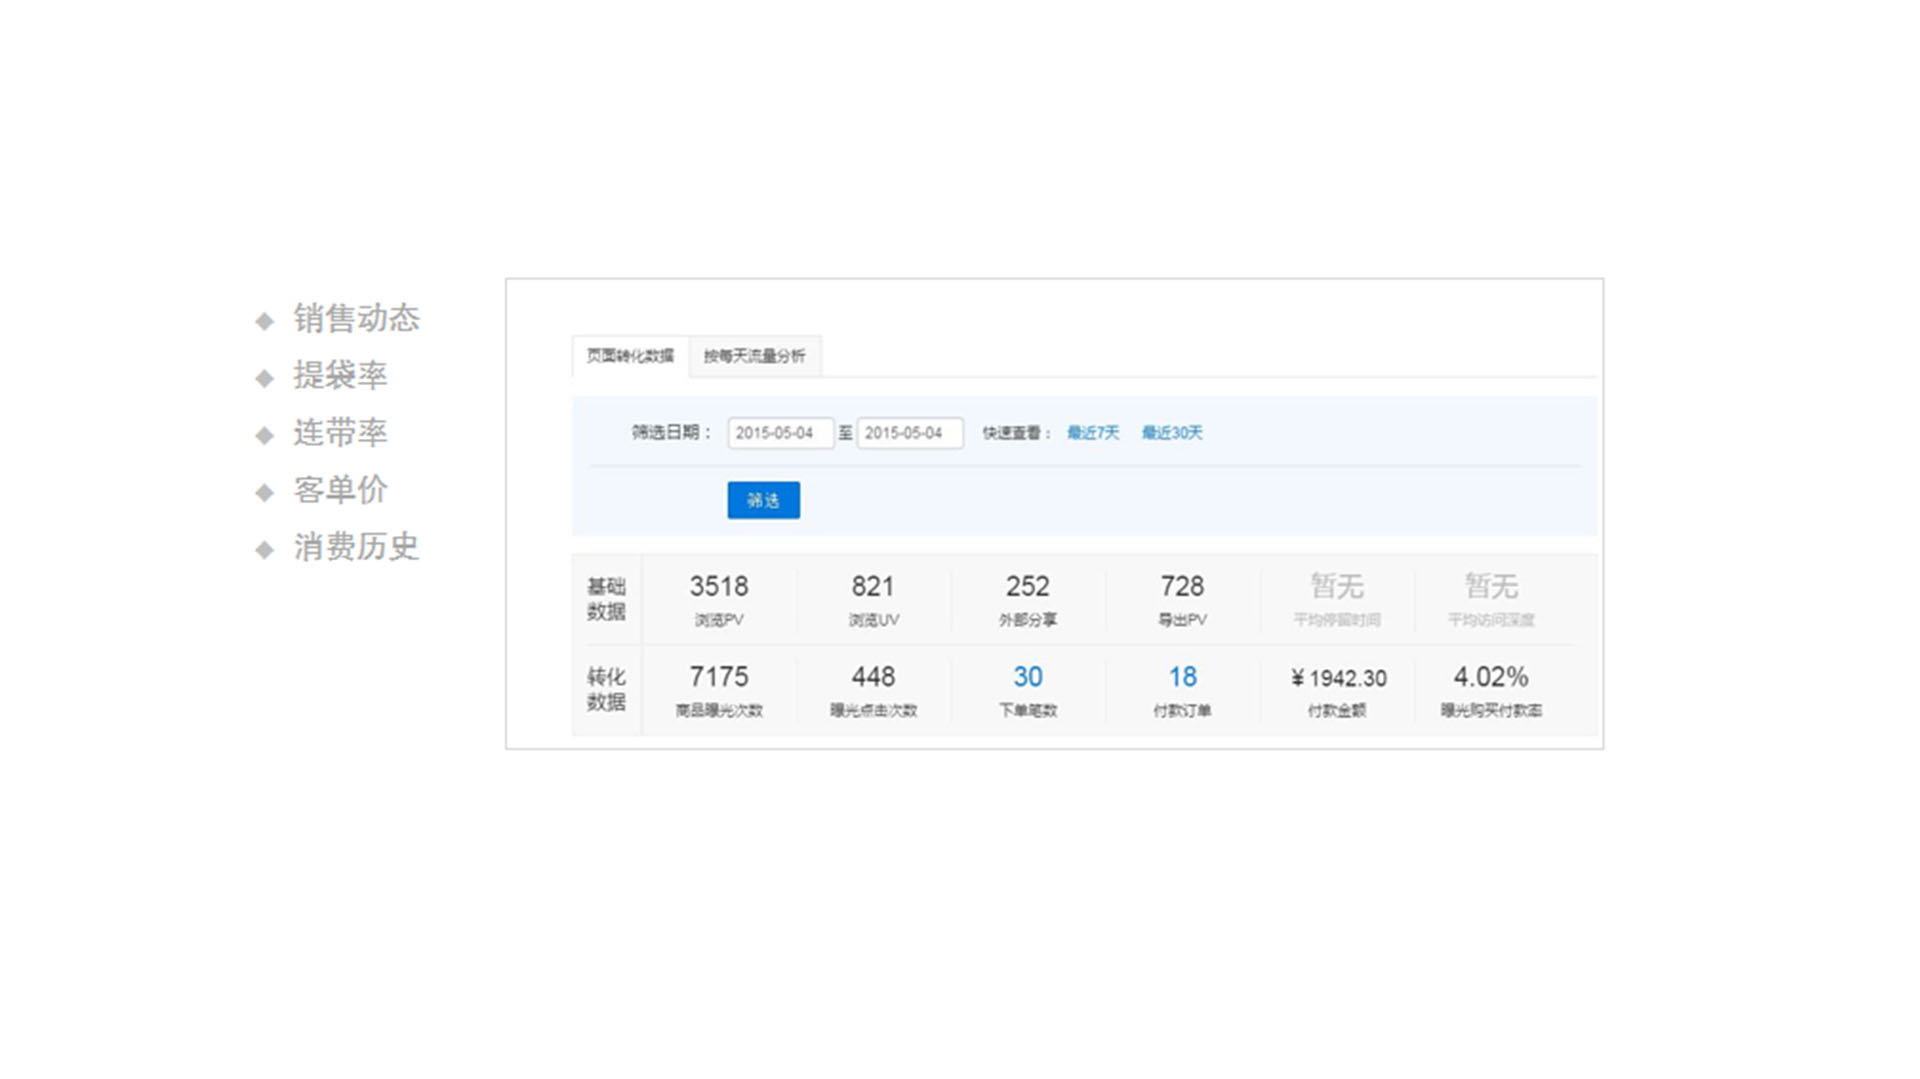This screenshot has width=1920, height=1079.
Task: Select 销售动态 in the left sidebar
Action: 355,318
